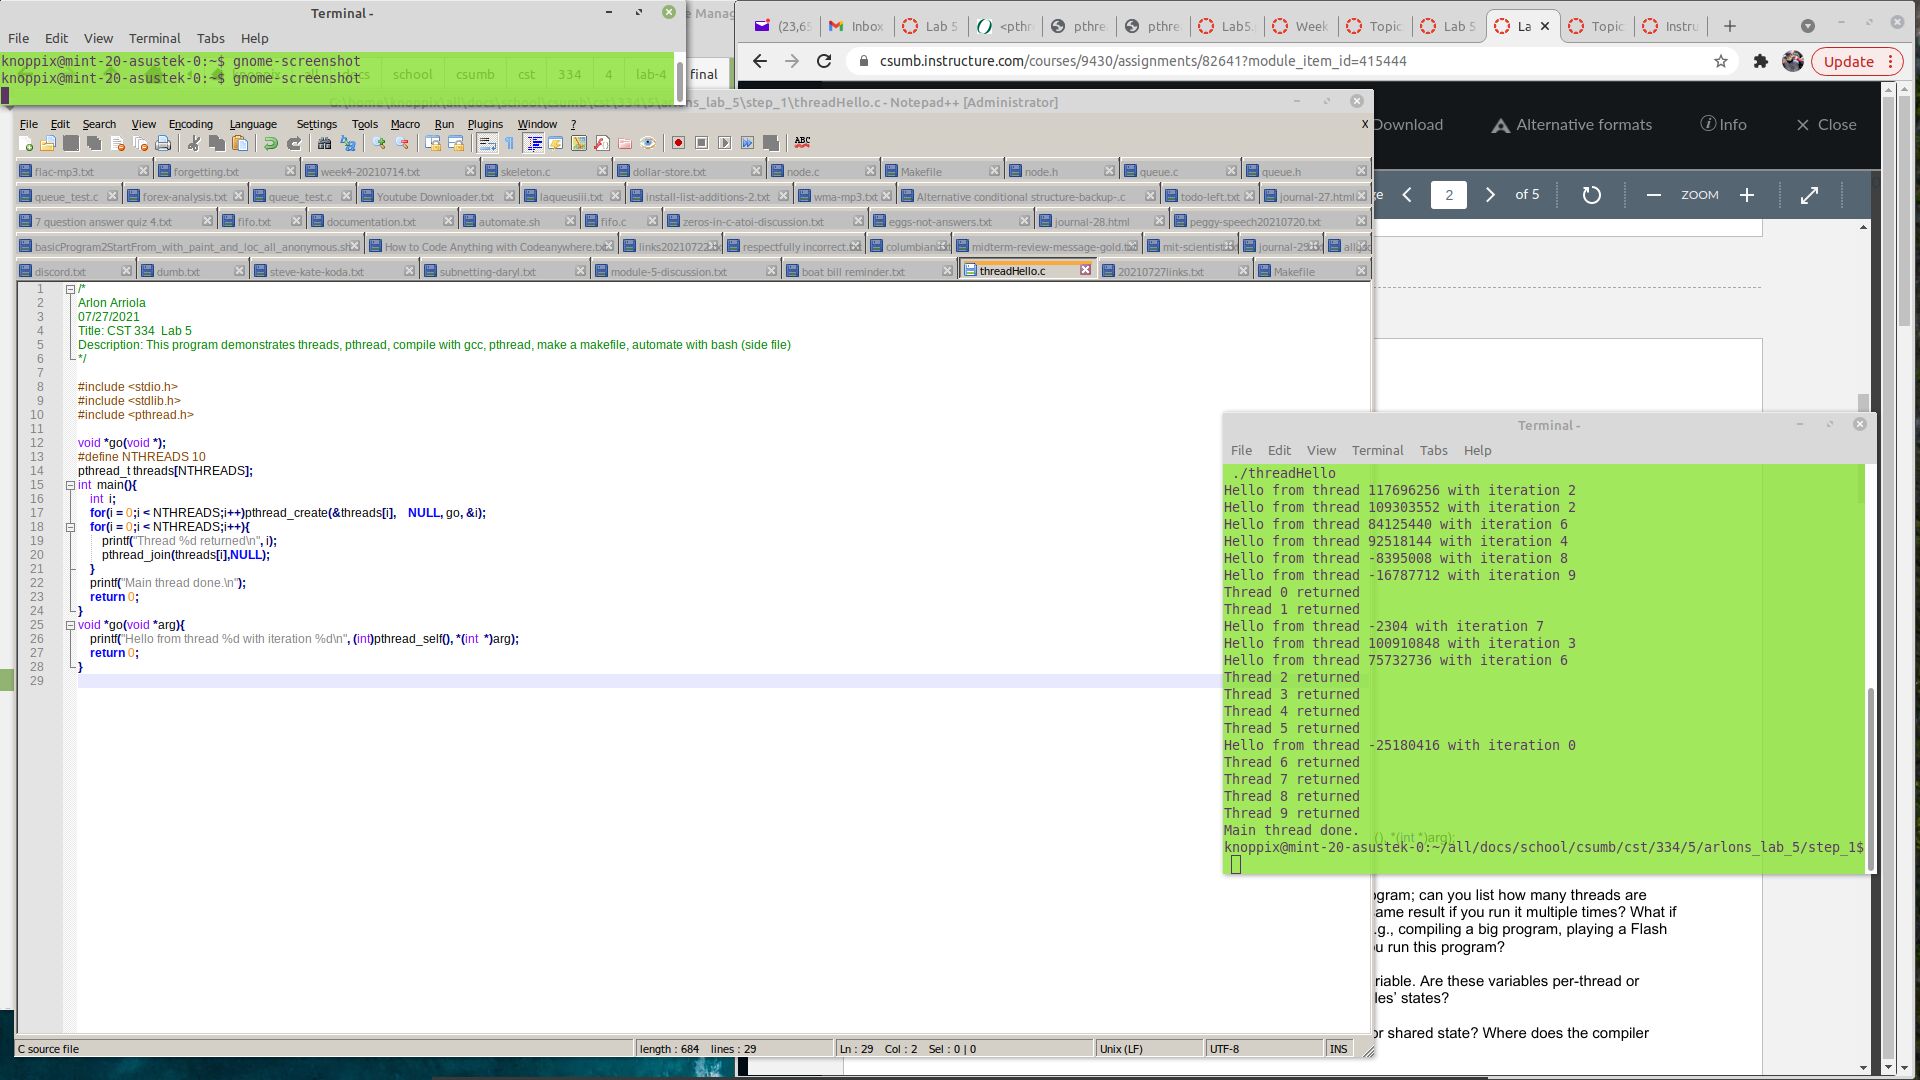Drag the PDF viewer zoom slider
Screen dimensions: 1920x1080
[1700, 194]
